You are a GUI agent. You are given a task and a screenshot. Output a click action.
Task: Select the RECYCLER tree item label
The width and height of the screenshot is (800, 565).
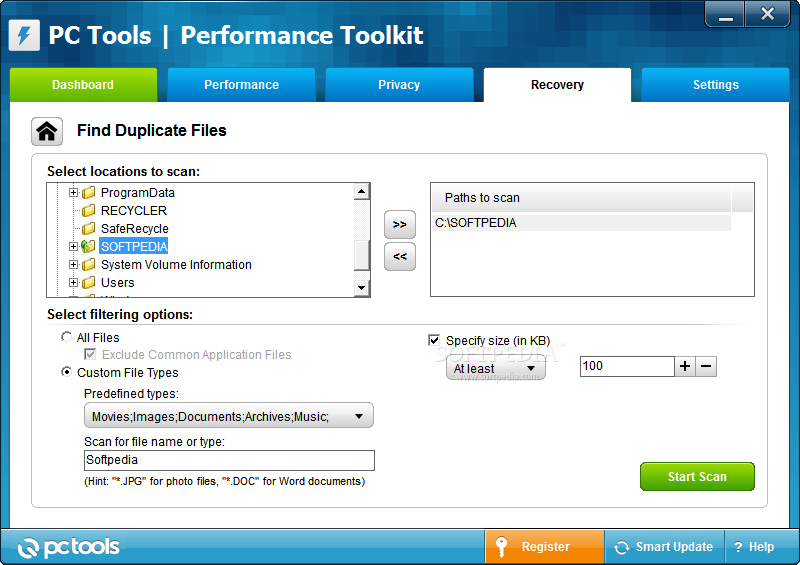pyautogui.click(x=134, y=210)
